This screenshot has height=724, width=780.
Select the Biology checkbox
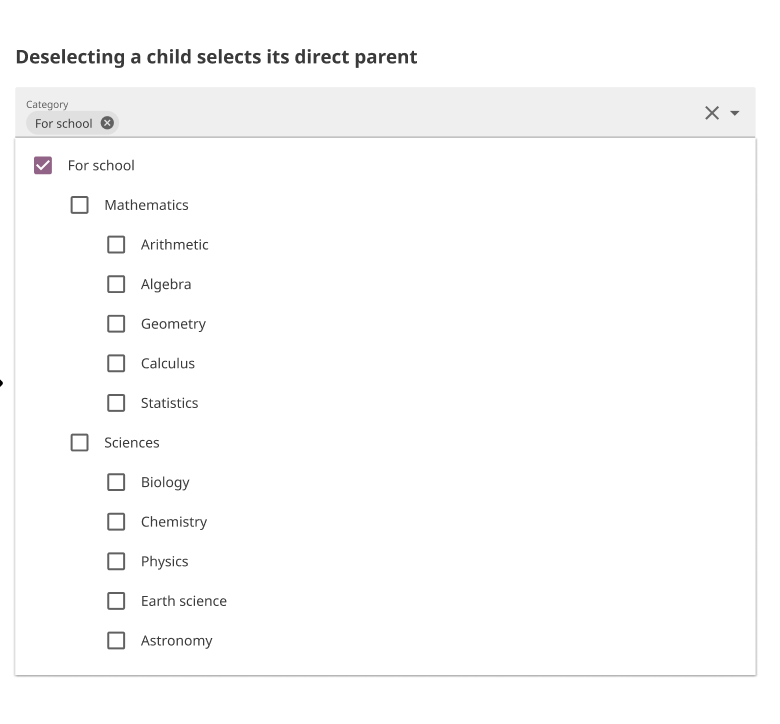click(116, 482)
